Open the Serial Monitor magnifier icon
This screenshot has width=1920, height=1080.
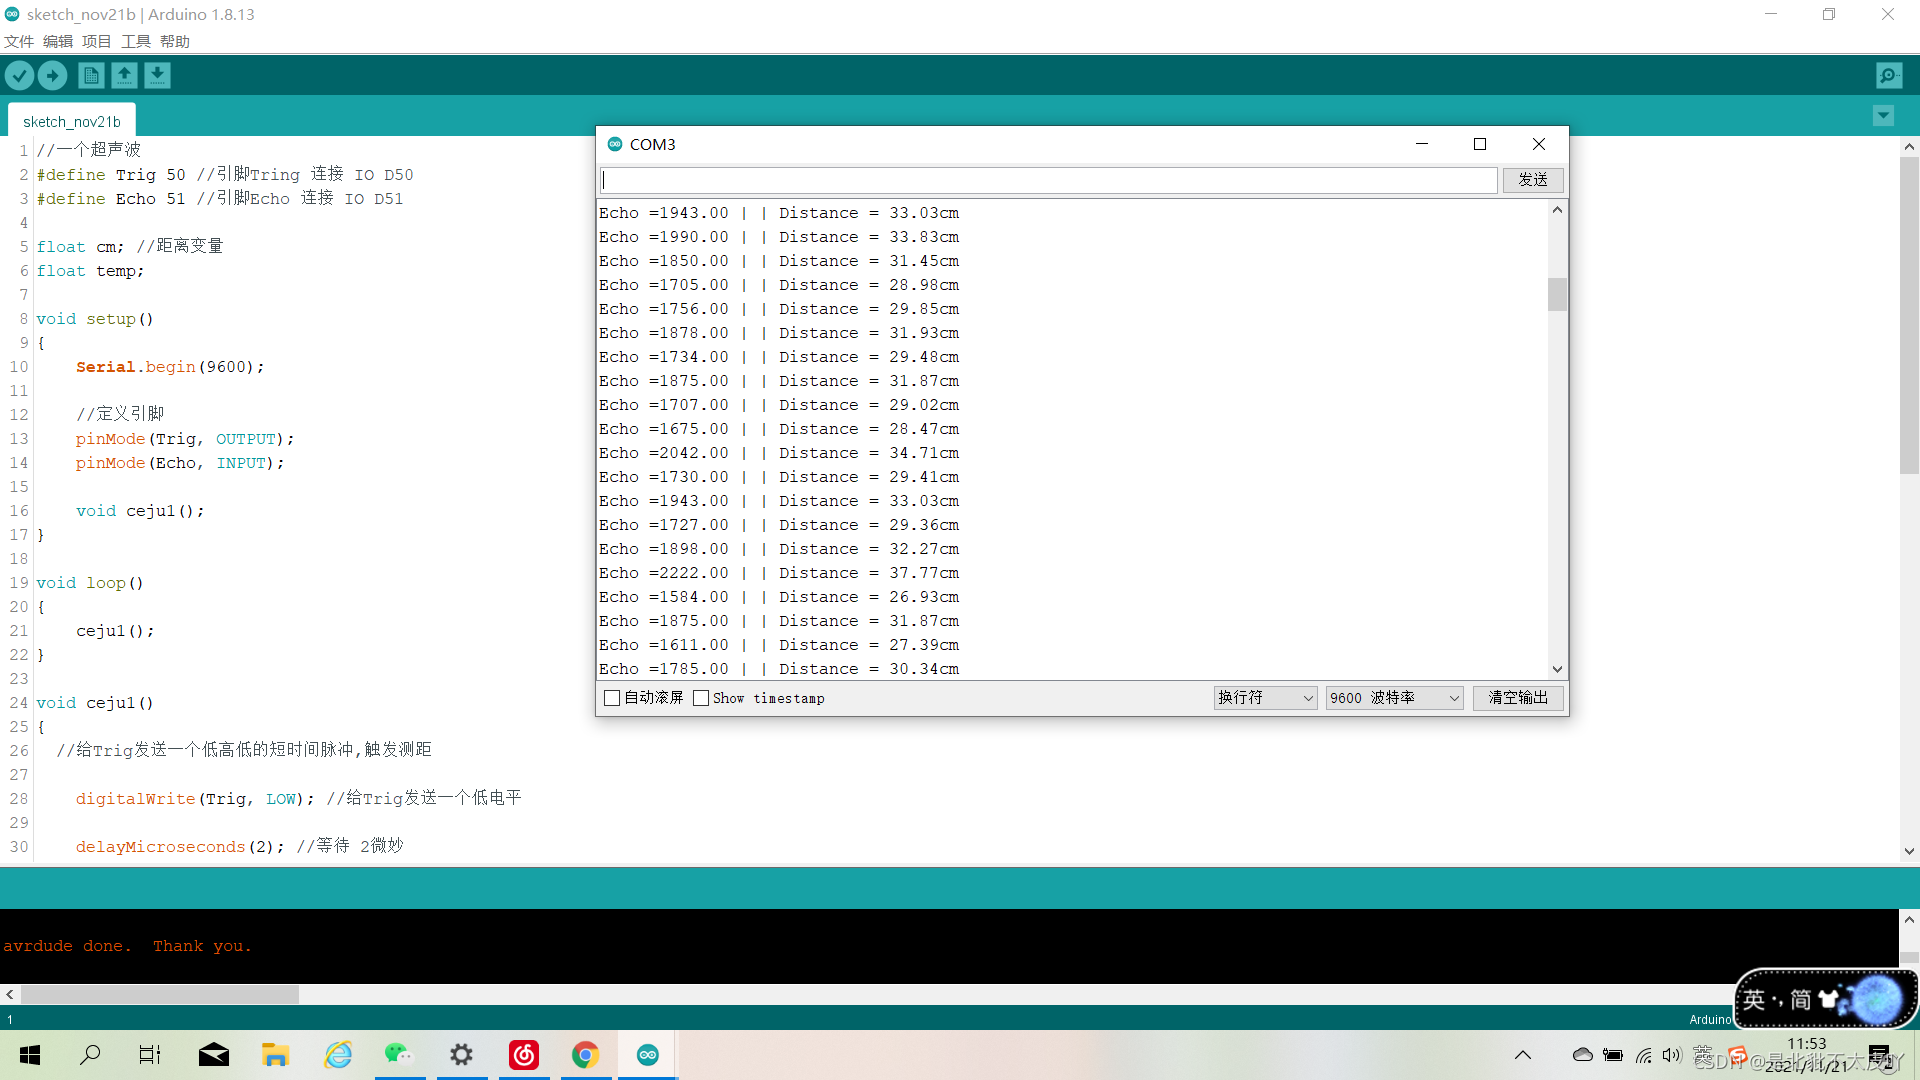[x=1888, y=75]
